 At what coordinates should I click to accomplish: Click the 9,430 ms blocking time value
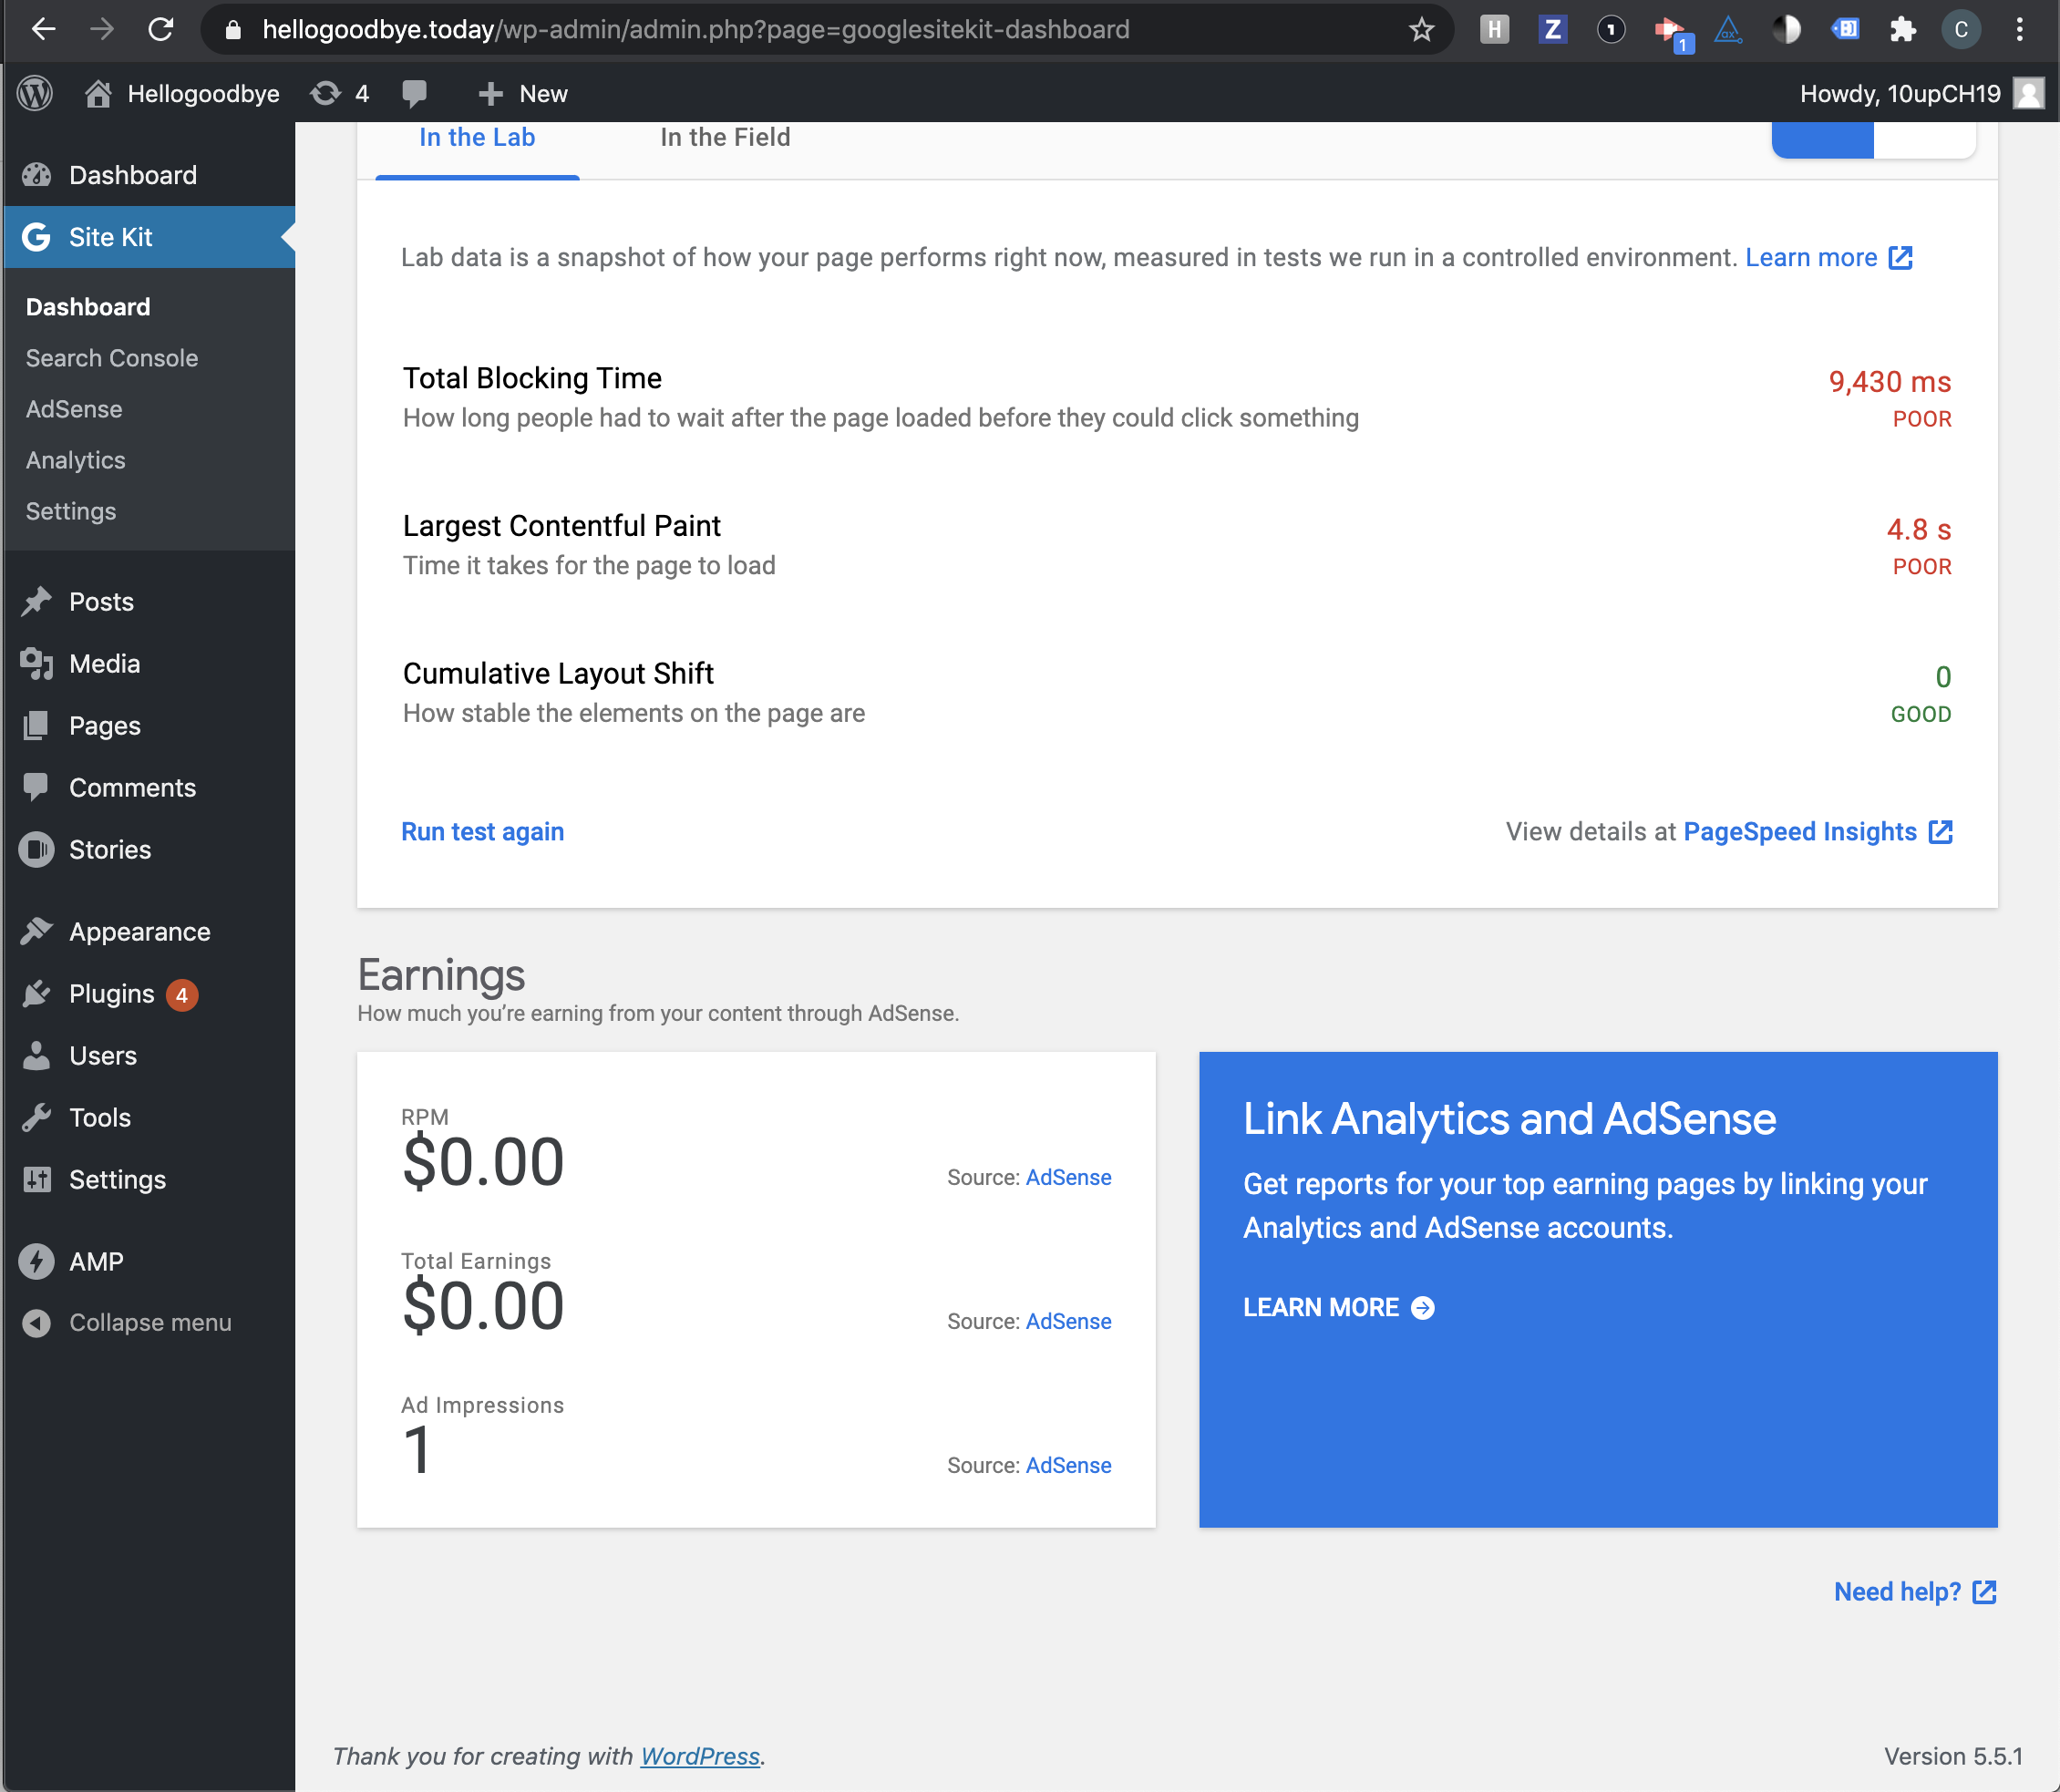click(1890, 382)
